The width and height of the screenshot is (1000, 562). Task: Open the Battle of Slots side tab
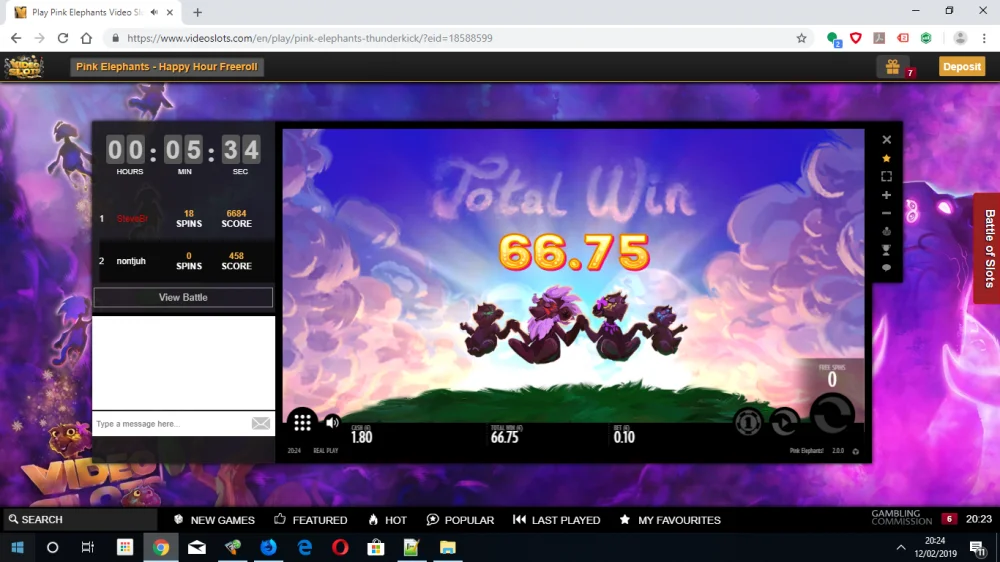(x=988, y=248)
